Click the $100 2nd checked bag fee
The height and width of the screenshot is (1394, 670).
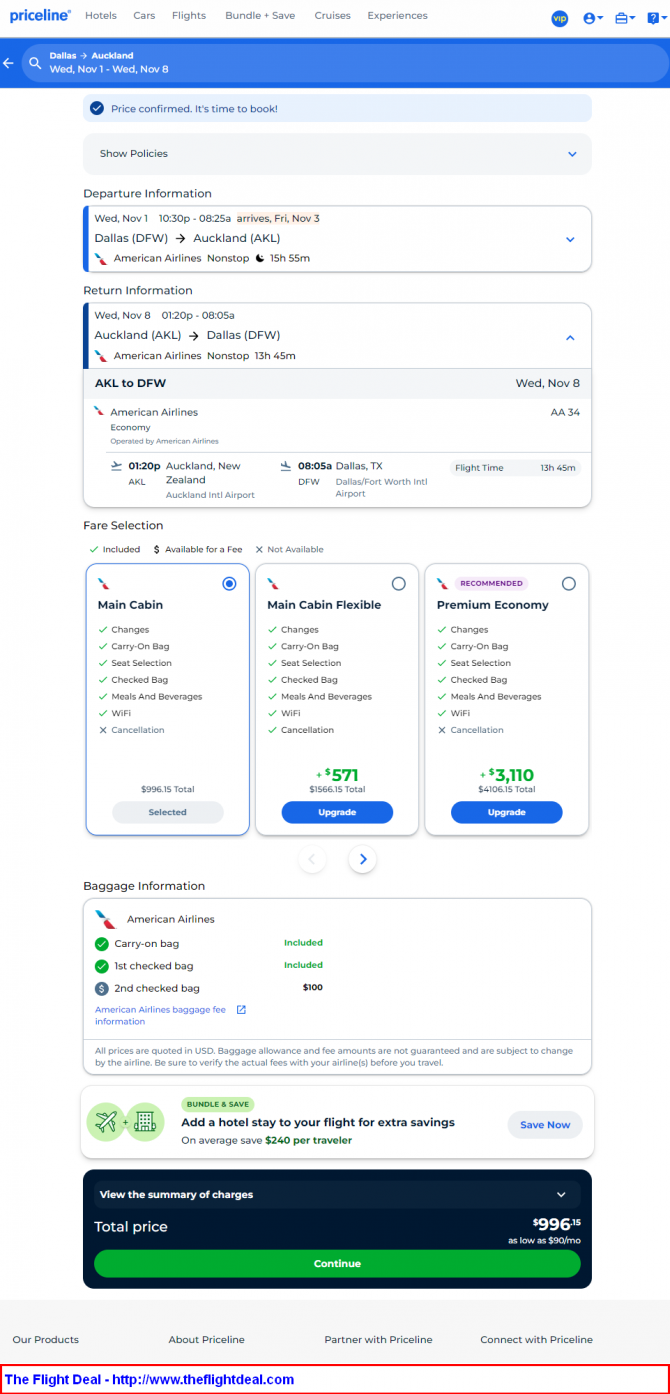point(313,988)
